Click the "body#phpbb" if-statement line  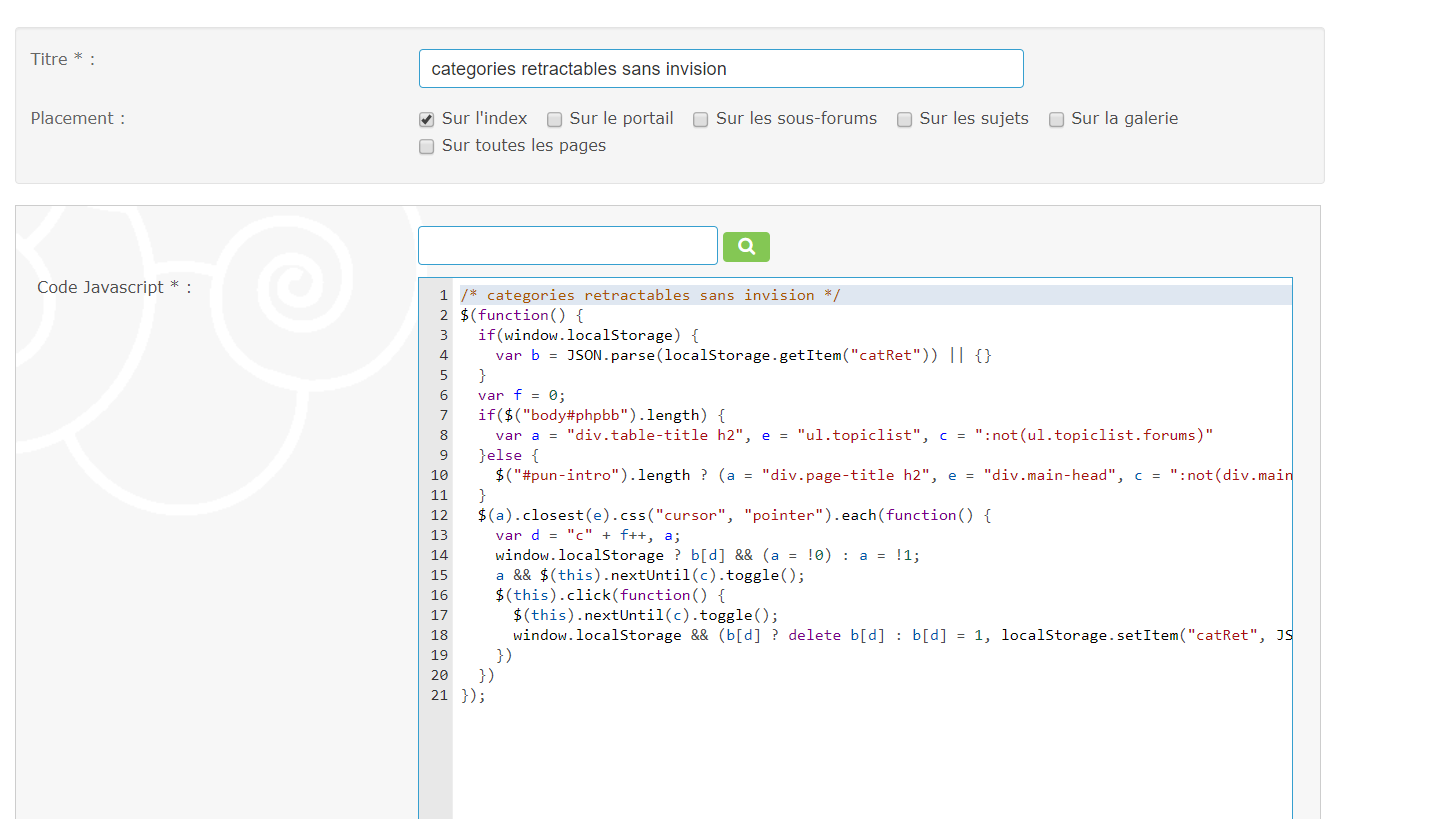(600, 415)
